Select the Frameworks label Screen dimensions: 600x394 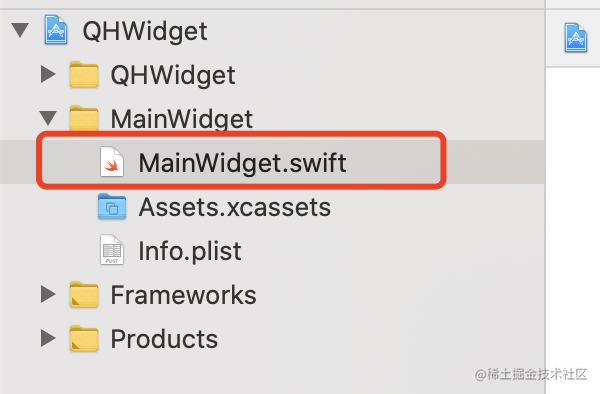(183, 295)
